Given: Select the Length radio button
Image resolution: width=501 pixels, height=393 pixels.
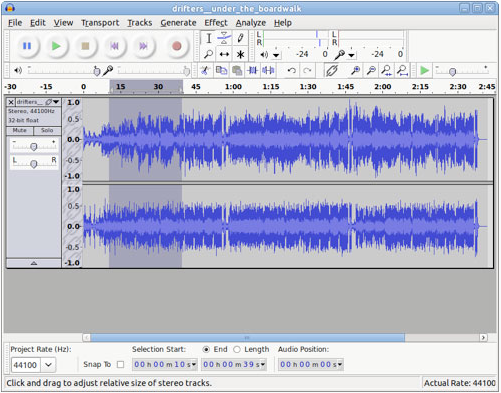Looking at the screenshot, I should coord(237,349).
